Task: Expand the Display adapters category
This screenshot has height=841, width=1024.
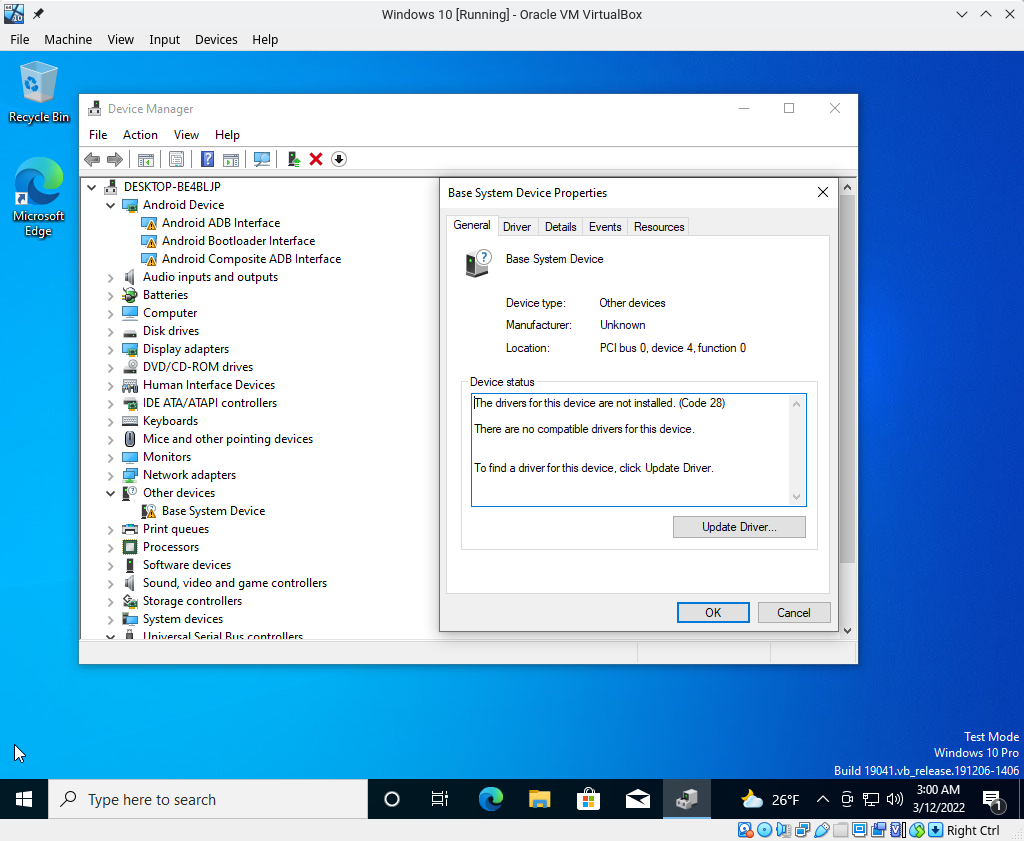Action: point(110,350)
